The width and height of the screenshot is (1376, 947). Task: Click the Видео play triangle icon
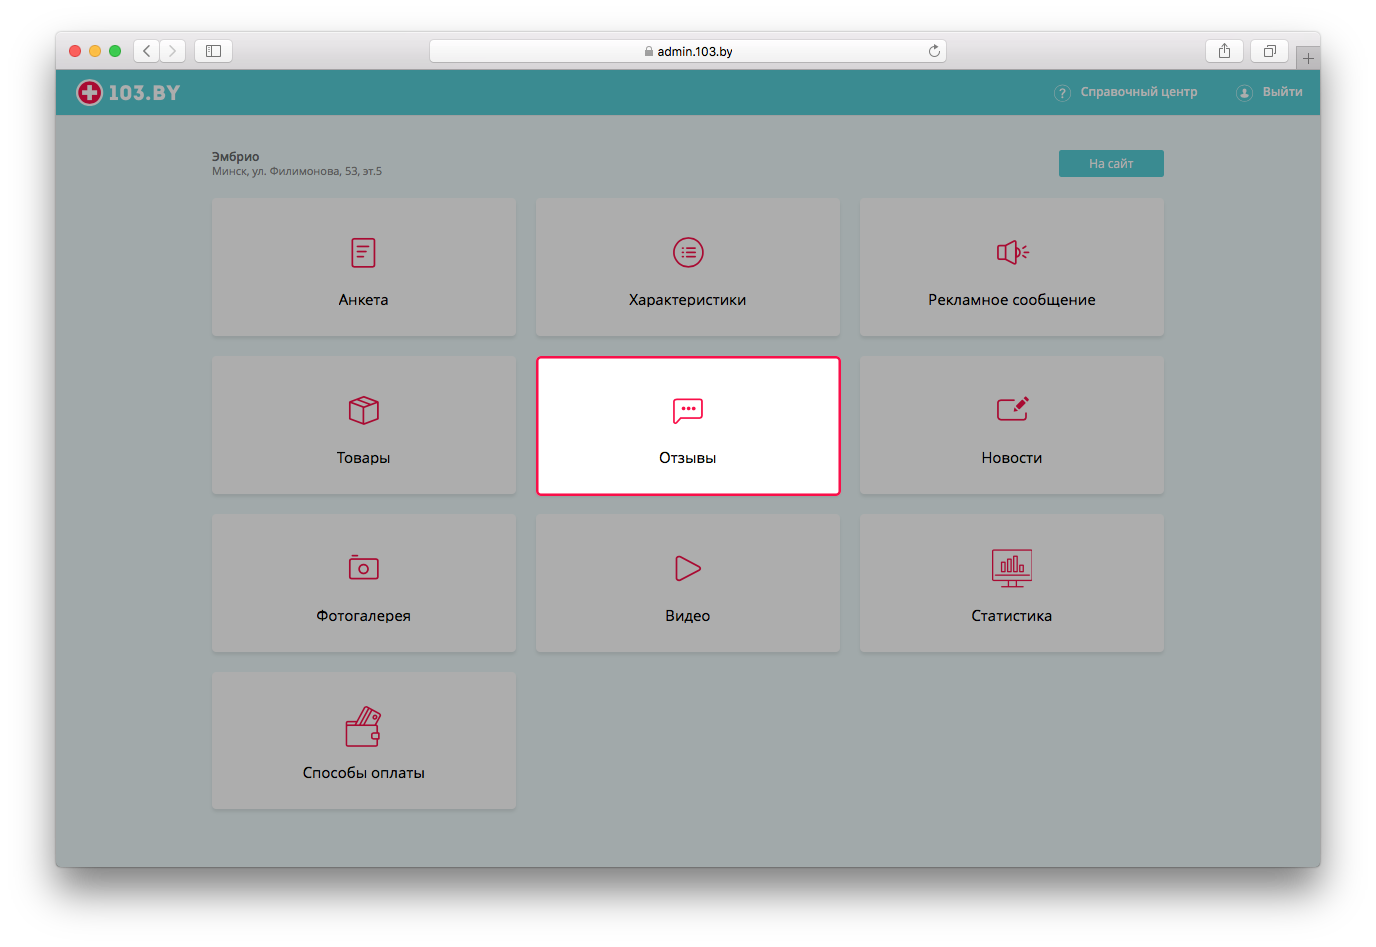(x=688, y=568)
